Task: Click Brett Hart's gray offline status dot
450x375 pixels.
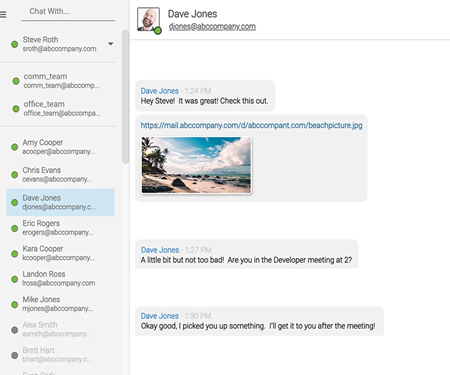Action: [x=14, y=355]
